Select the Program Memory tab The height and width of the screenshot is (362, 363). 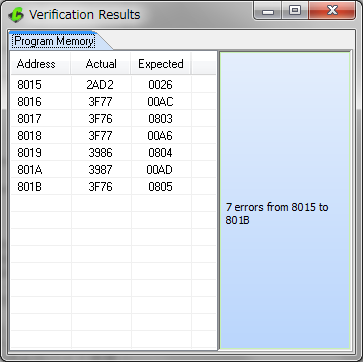pyautogui.click(x=54, y=41)
